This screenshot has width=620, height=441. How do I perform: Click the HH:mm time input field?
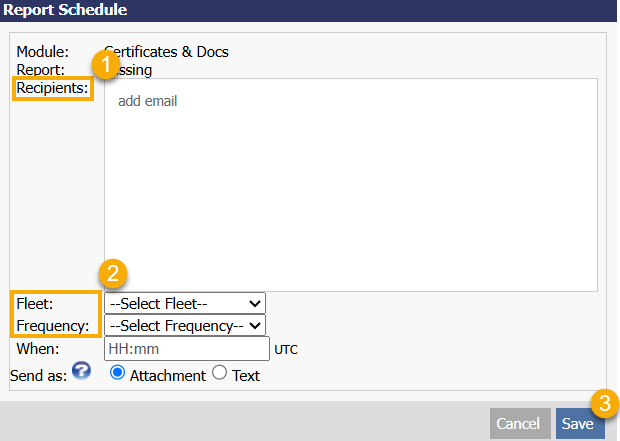(x=187, y=348)
